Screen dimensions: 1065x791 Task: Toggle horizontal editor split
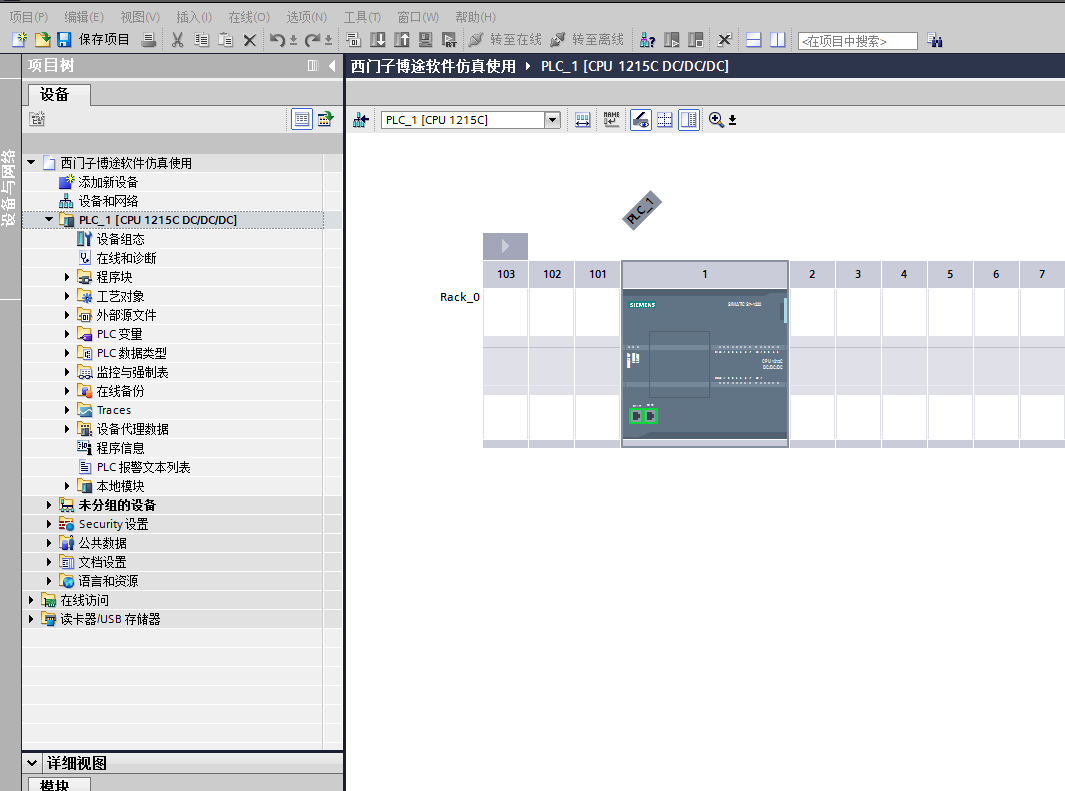[x=753, y=40]
